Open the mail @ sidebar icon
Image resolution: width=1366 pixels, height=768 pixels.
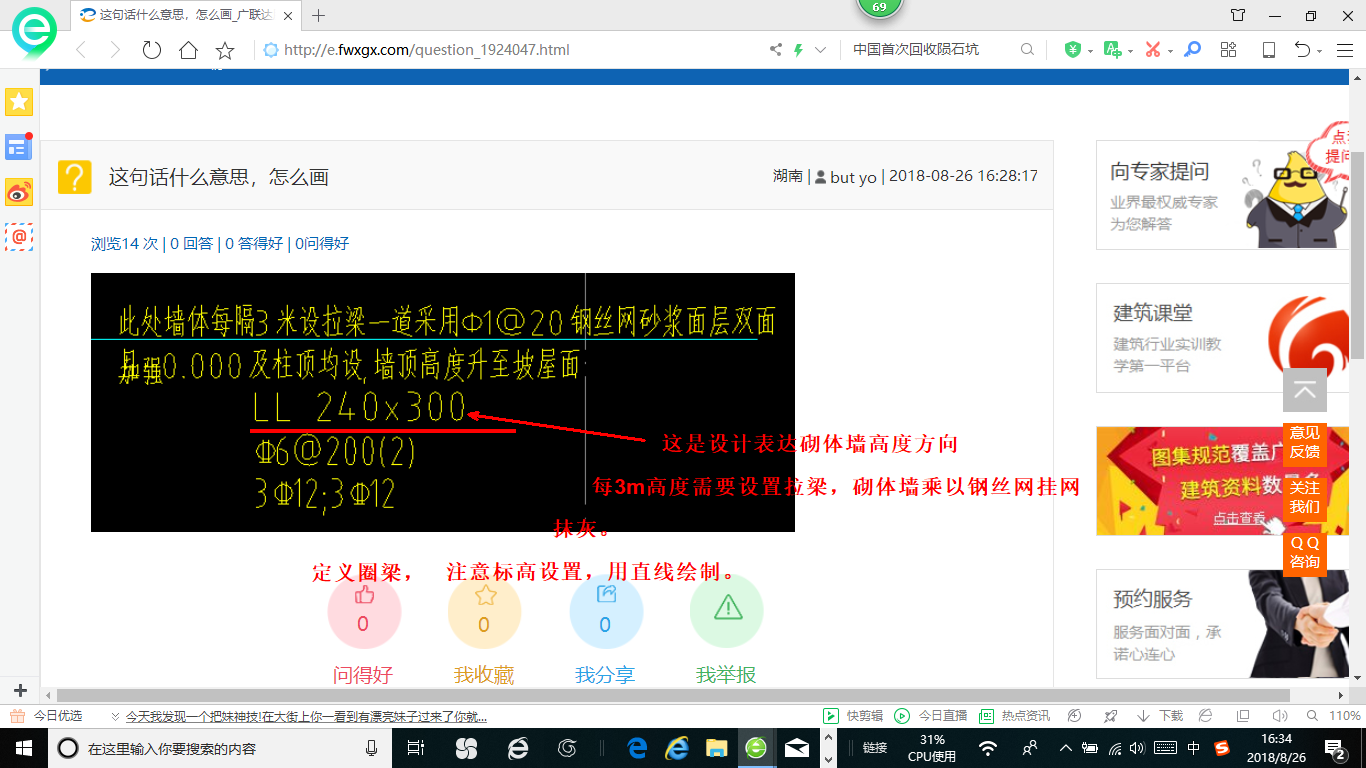coord(19,237)
